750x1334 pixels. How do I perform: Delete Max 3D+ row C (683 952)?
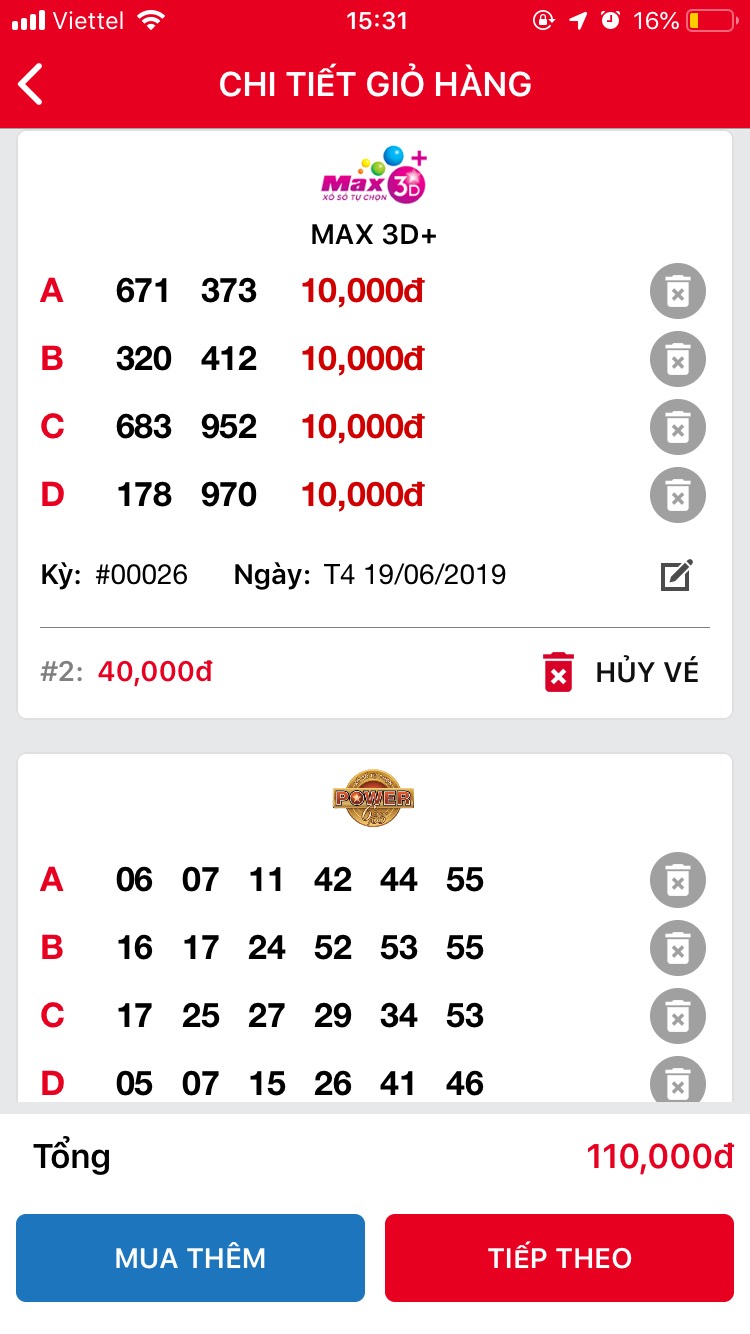pos(677,428)
